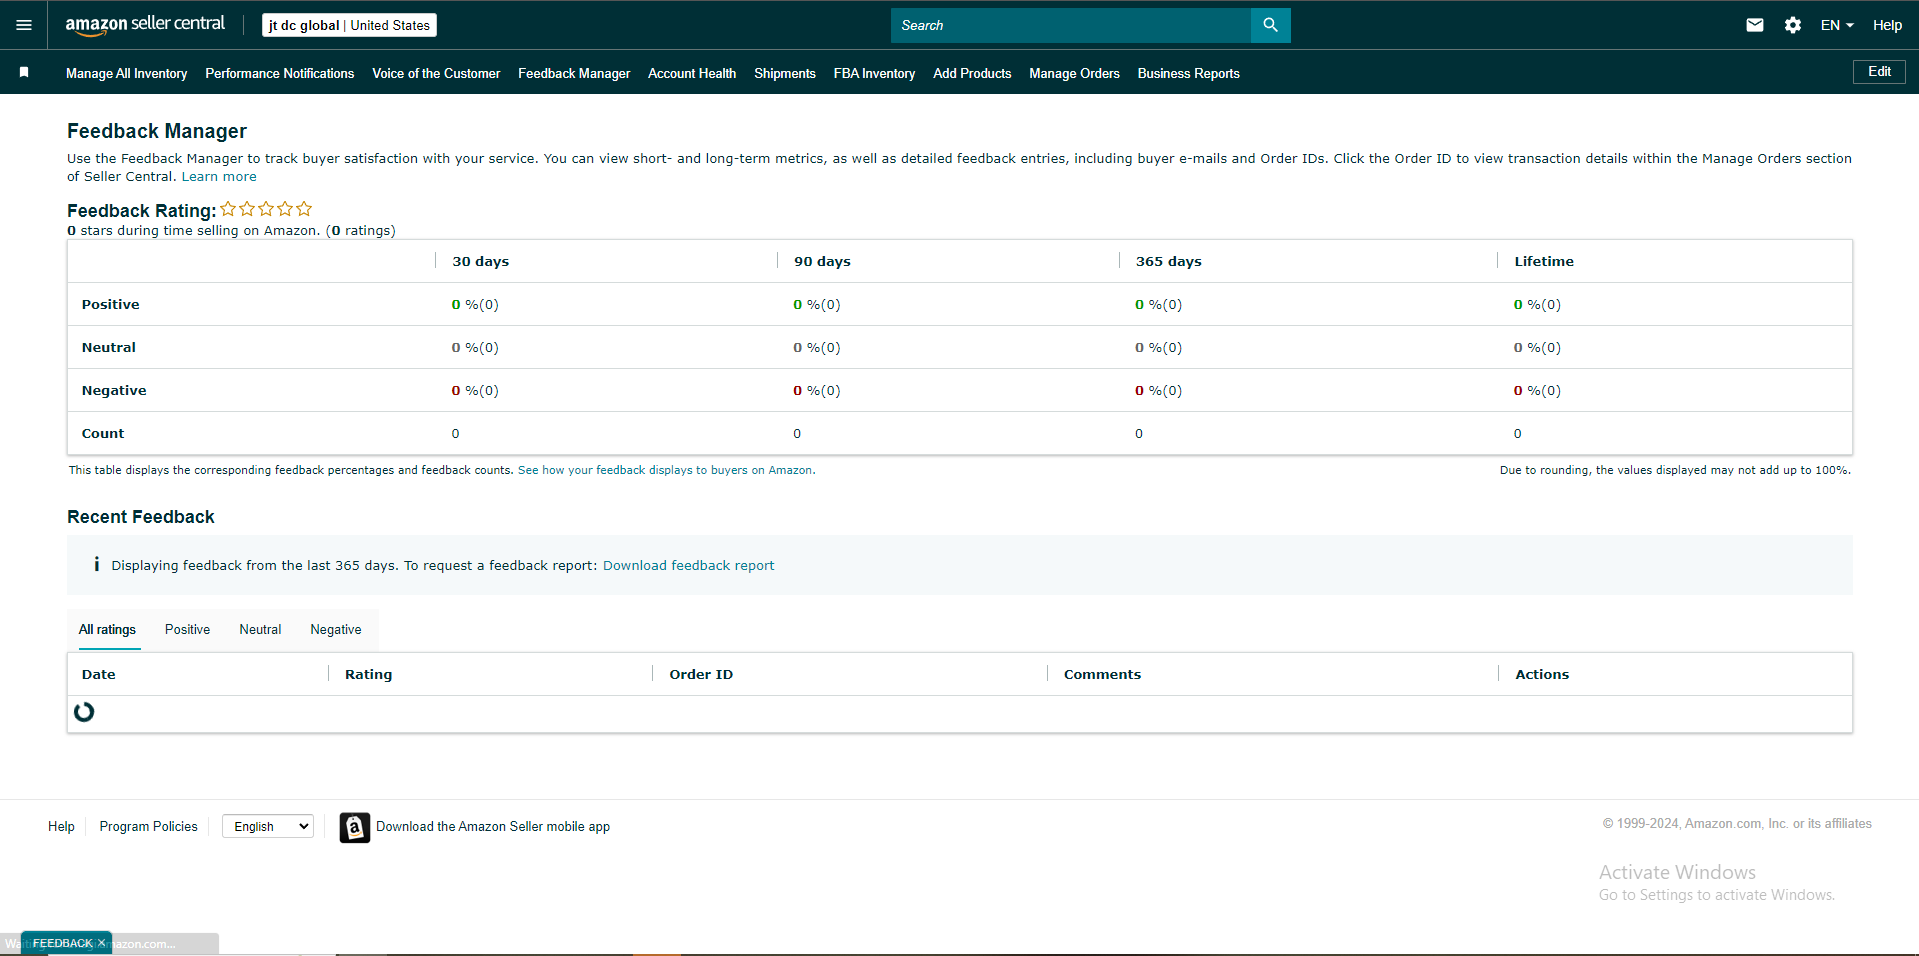Click the Amazon Seller mobile app icon
This screenshot has height=956, width=1919.
coord(354,827)
